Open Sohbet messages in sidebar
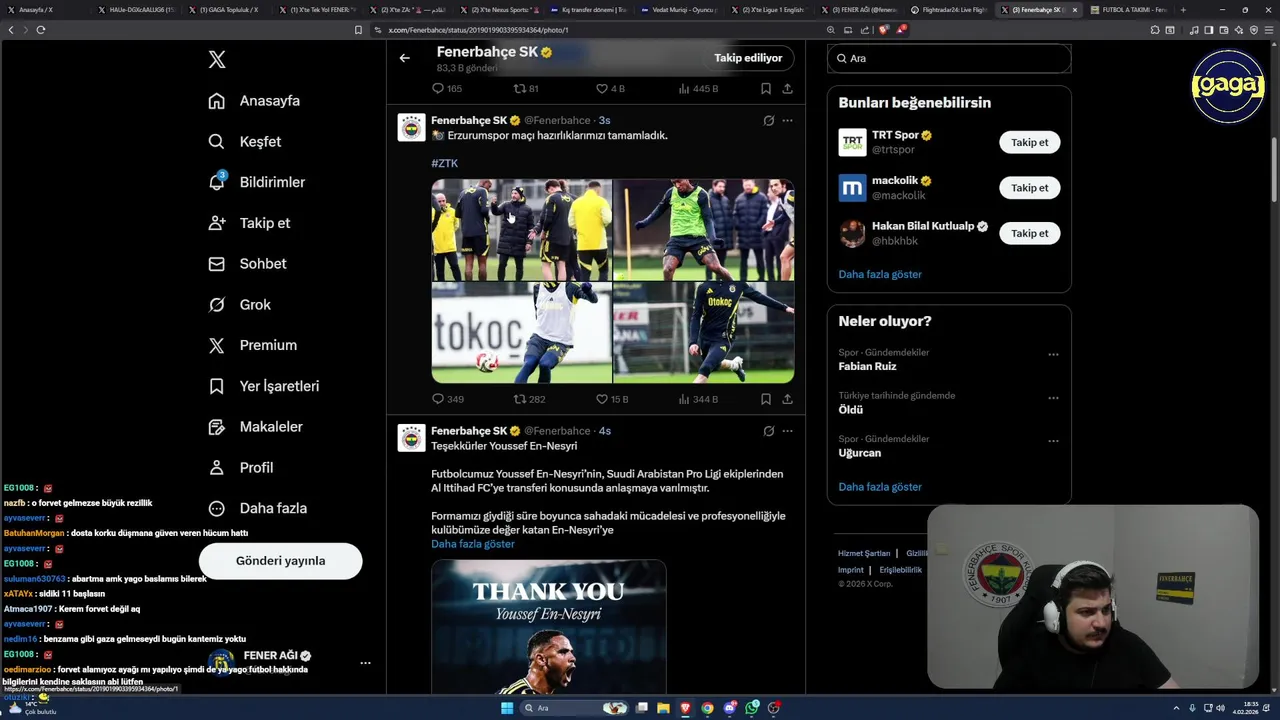This screenshot has height=720, width=1280. 247,264
